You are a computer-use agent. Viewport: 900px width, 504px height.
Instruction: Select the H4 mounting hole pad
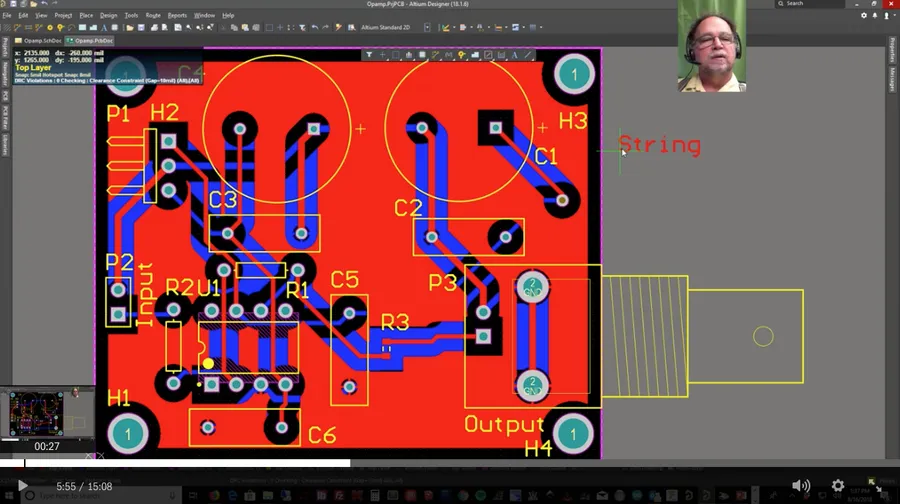[572, 435]
